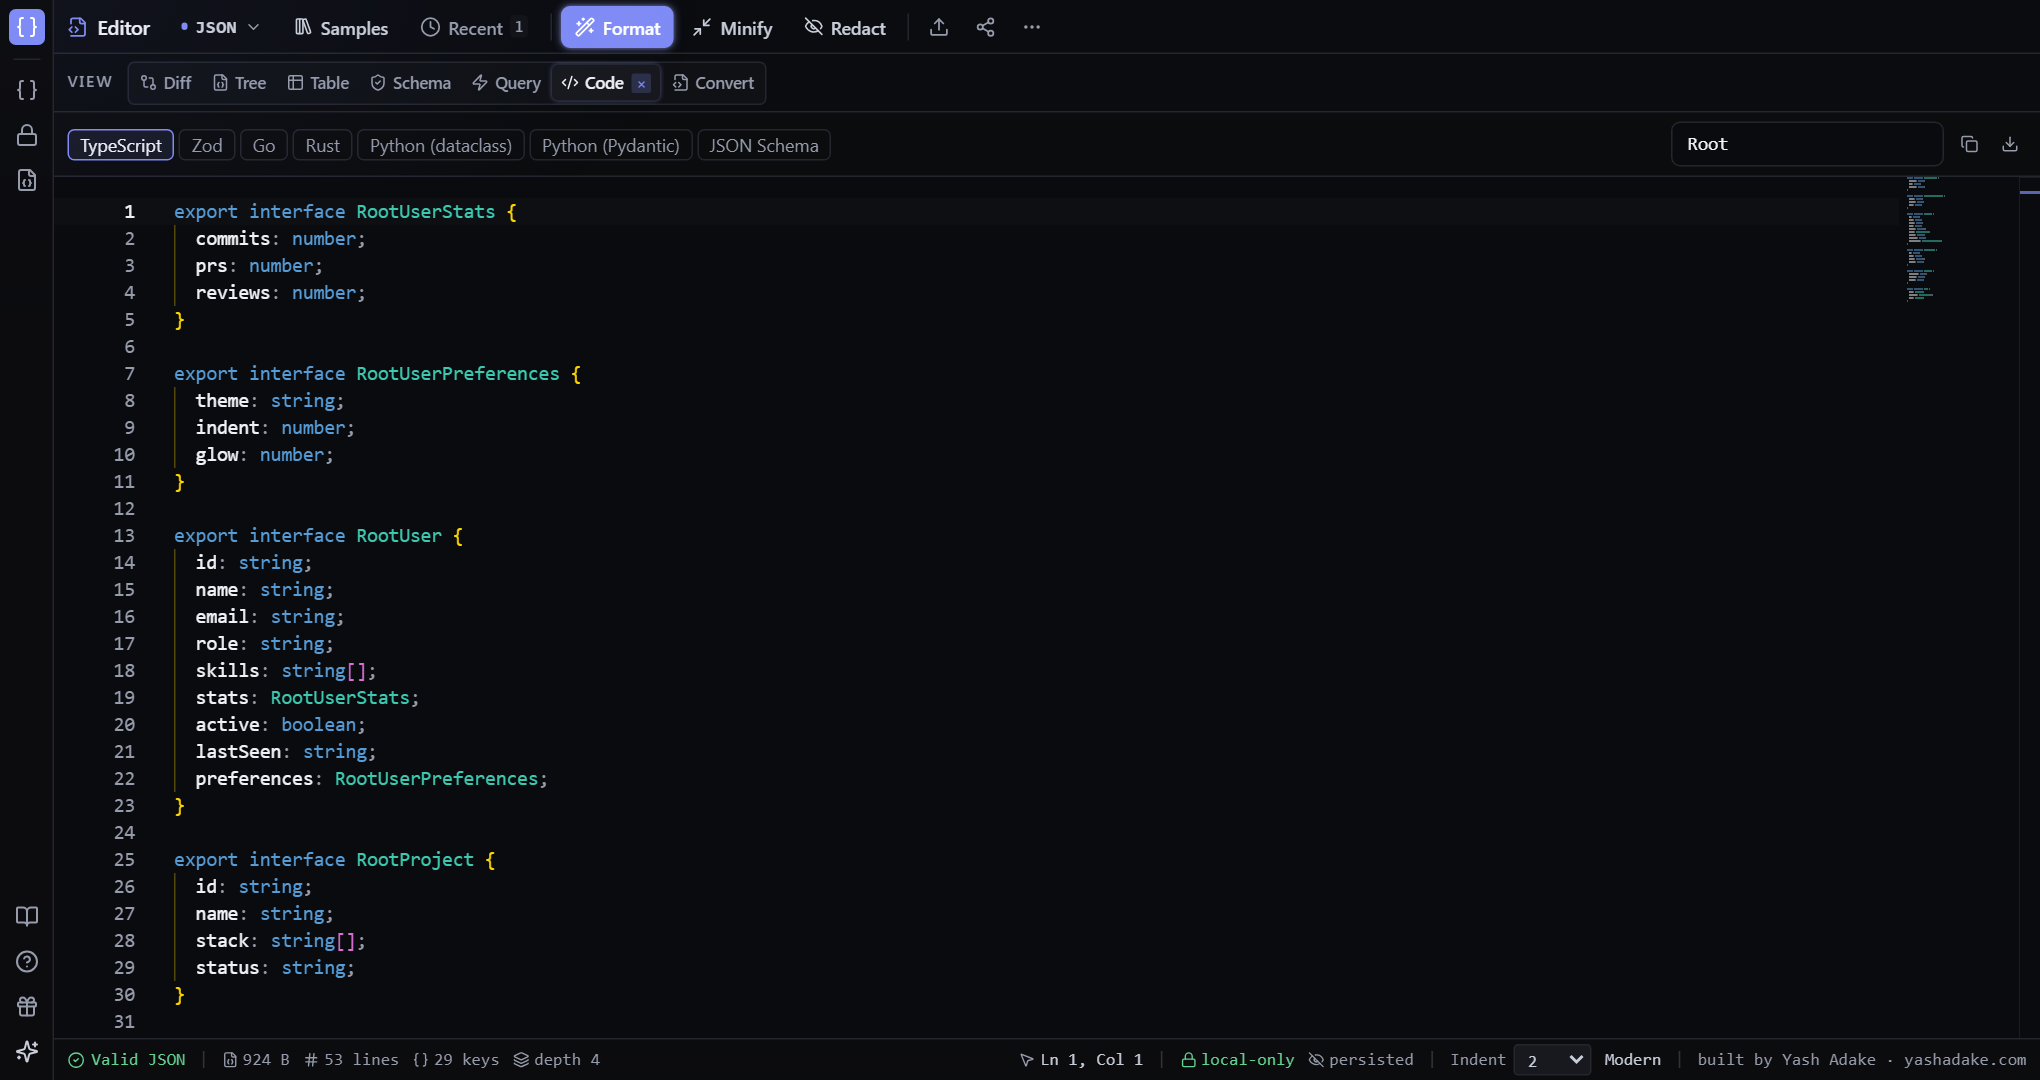Select Zod output language
The image size is (2040, 1080).
click(207, 145)
